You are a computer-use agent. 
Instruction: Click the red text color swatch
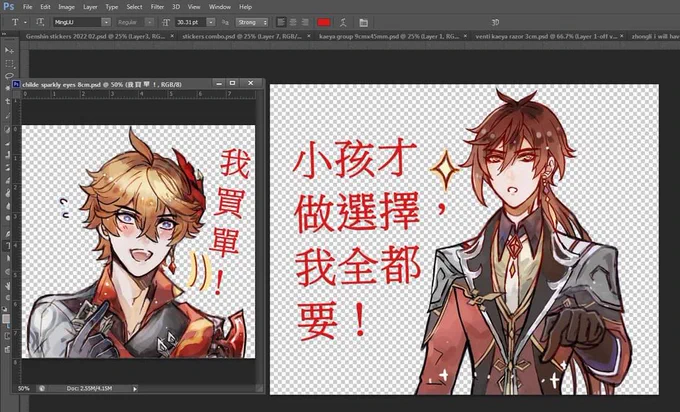[324, 22]
